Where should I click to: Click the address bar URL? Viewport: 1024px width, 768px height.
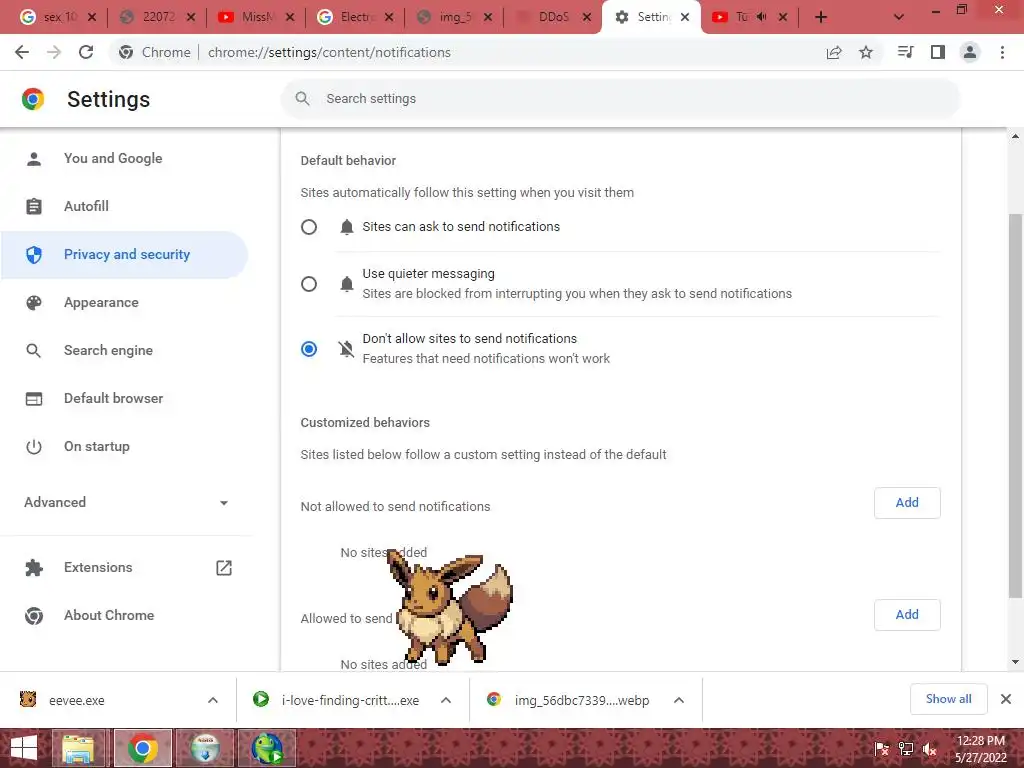[329, 52]
